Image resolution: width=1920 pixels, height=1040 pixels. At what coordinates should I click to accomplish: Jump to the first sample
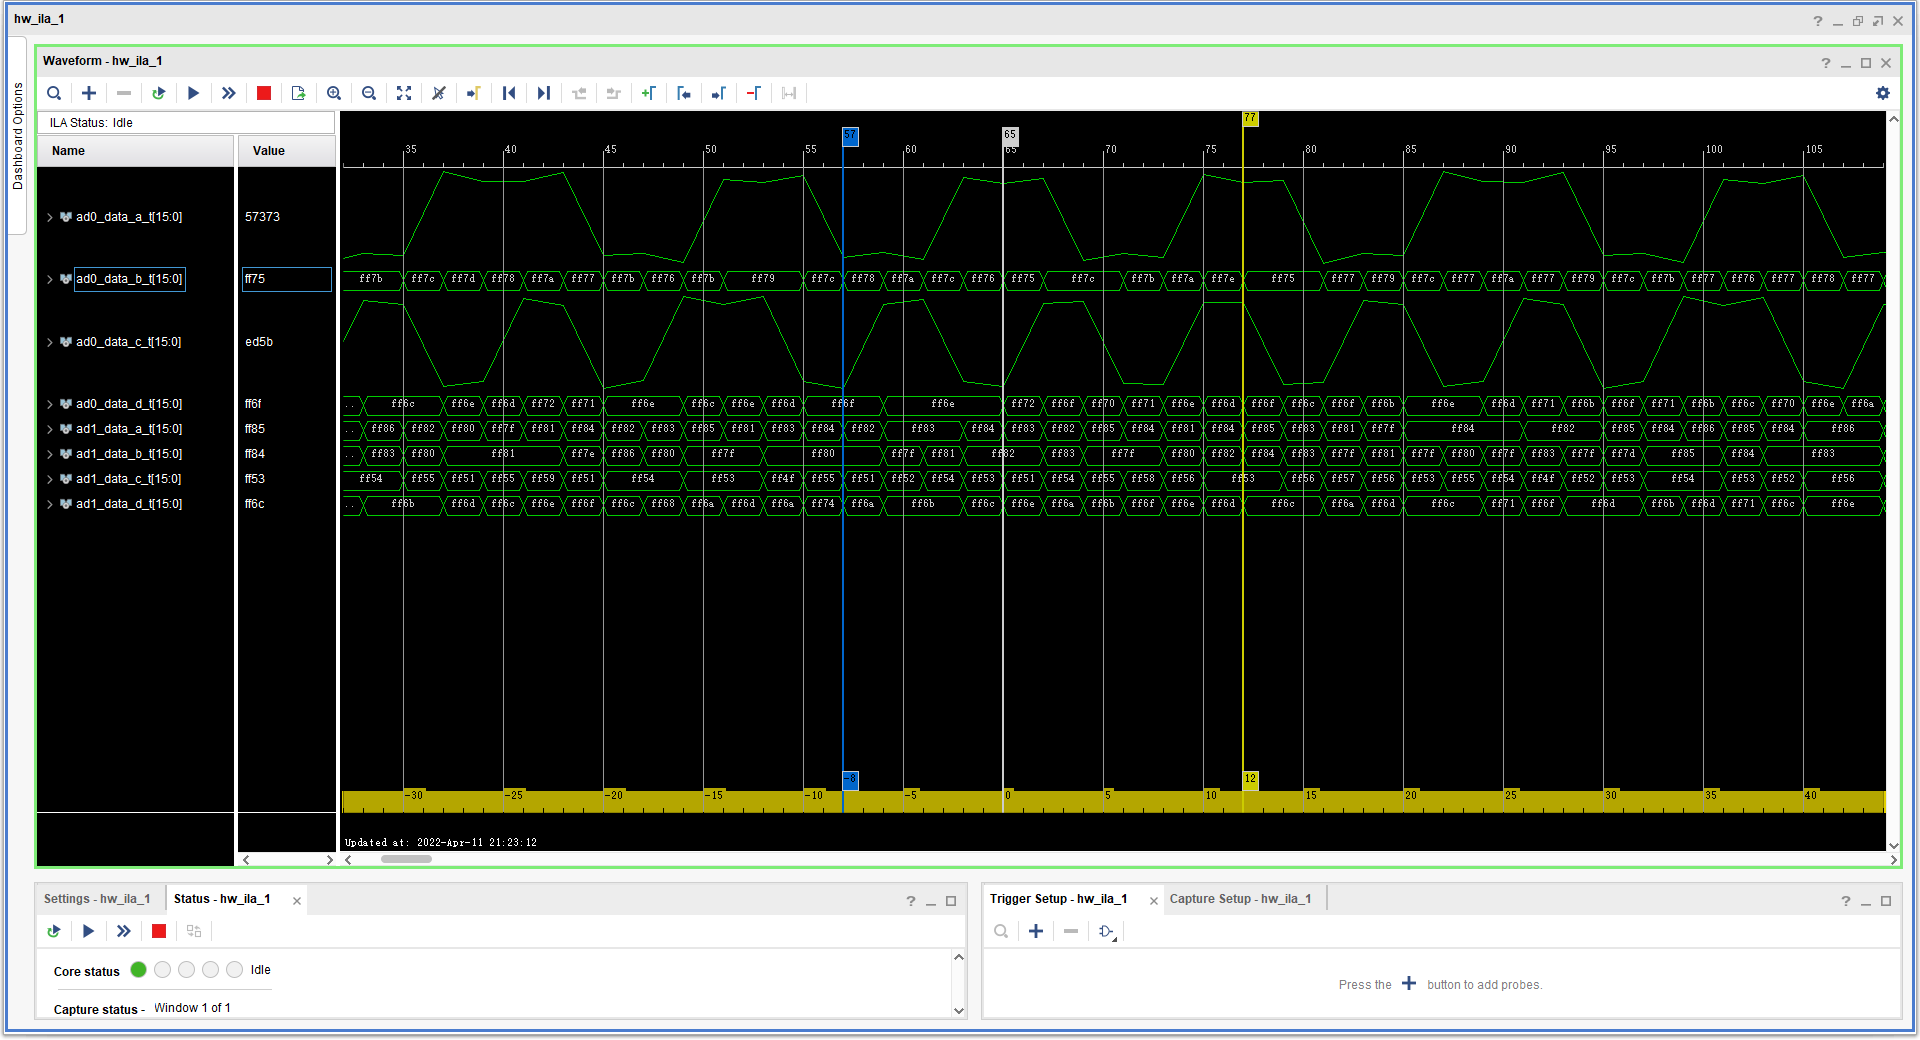click(x=509, y=93)
